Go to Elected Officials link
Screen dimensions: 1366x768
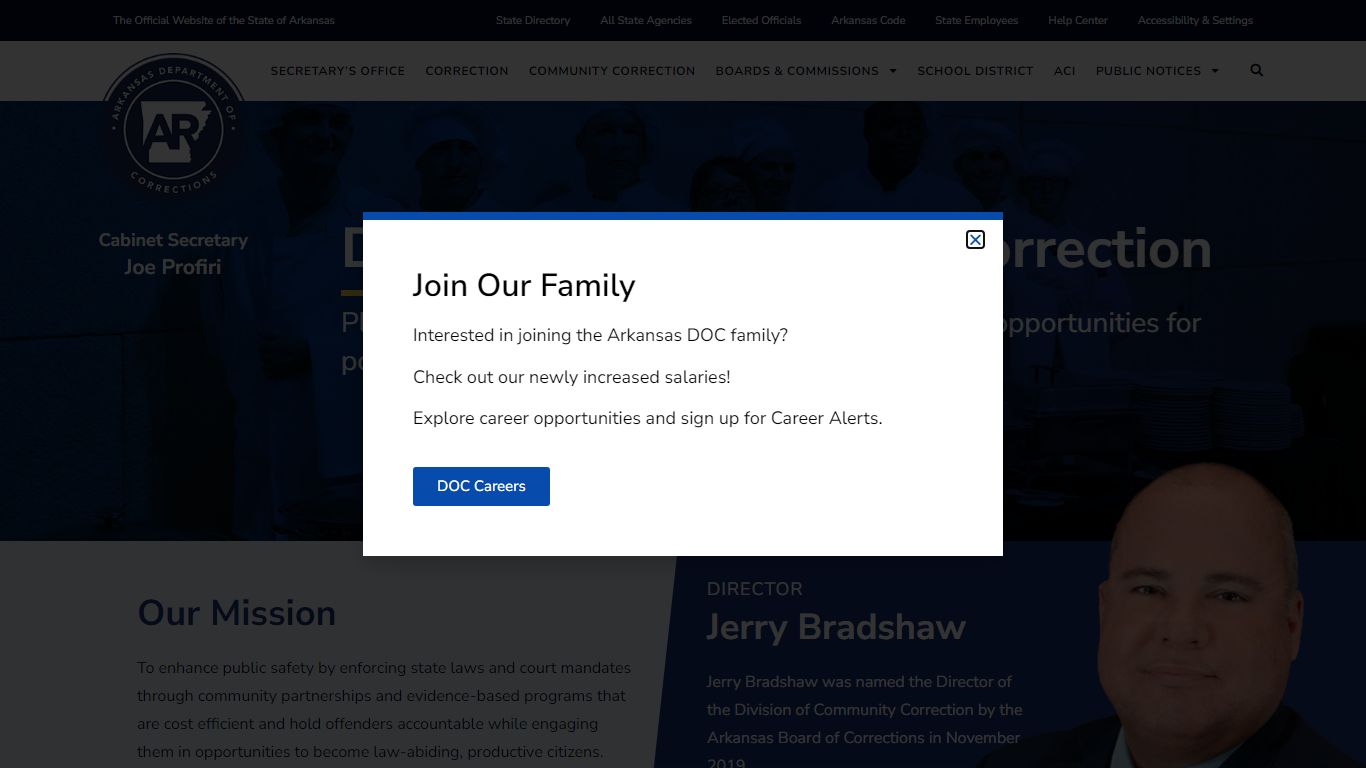pos(761,20)
